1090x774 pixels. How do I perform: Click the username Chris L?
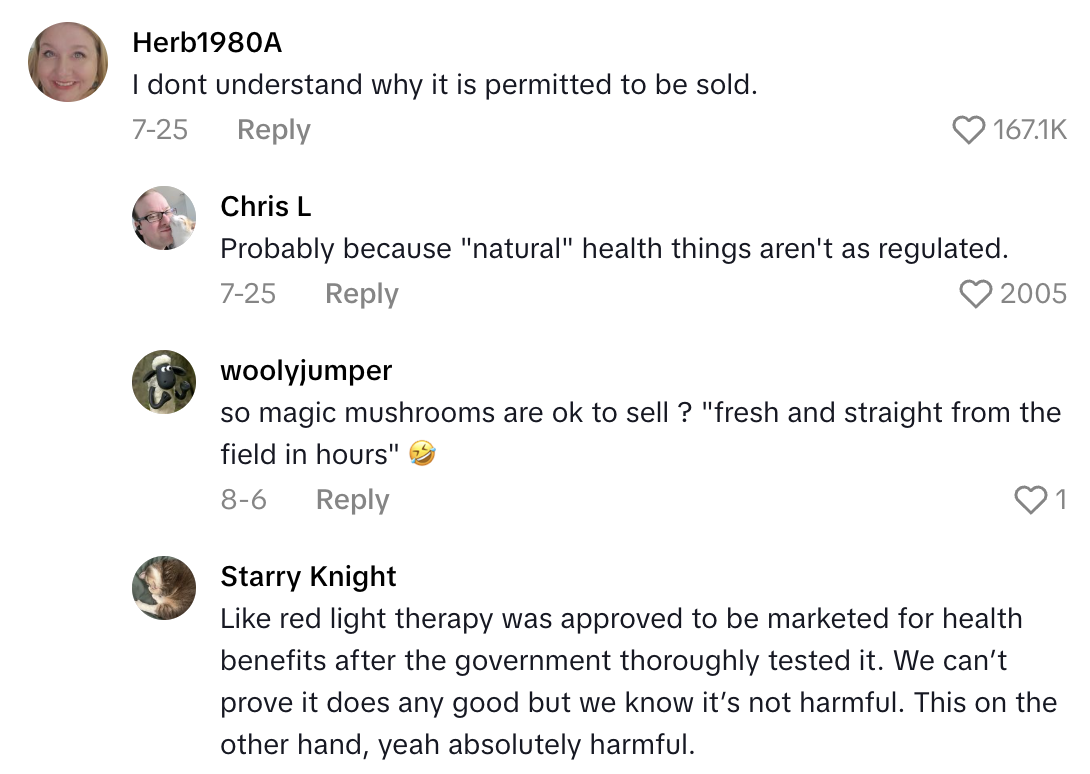click(266, 207)
